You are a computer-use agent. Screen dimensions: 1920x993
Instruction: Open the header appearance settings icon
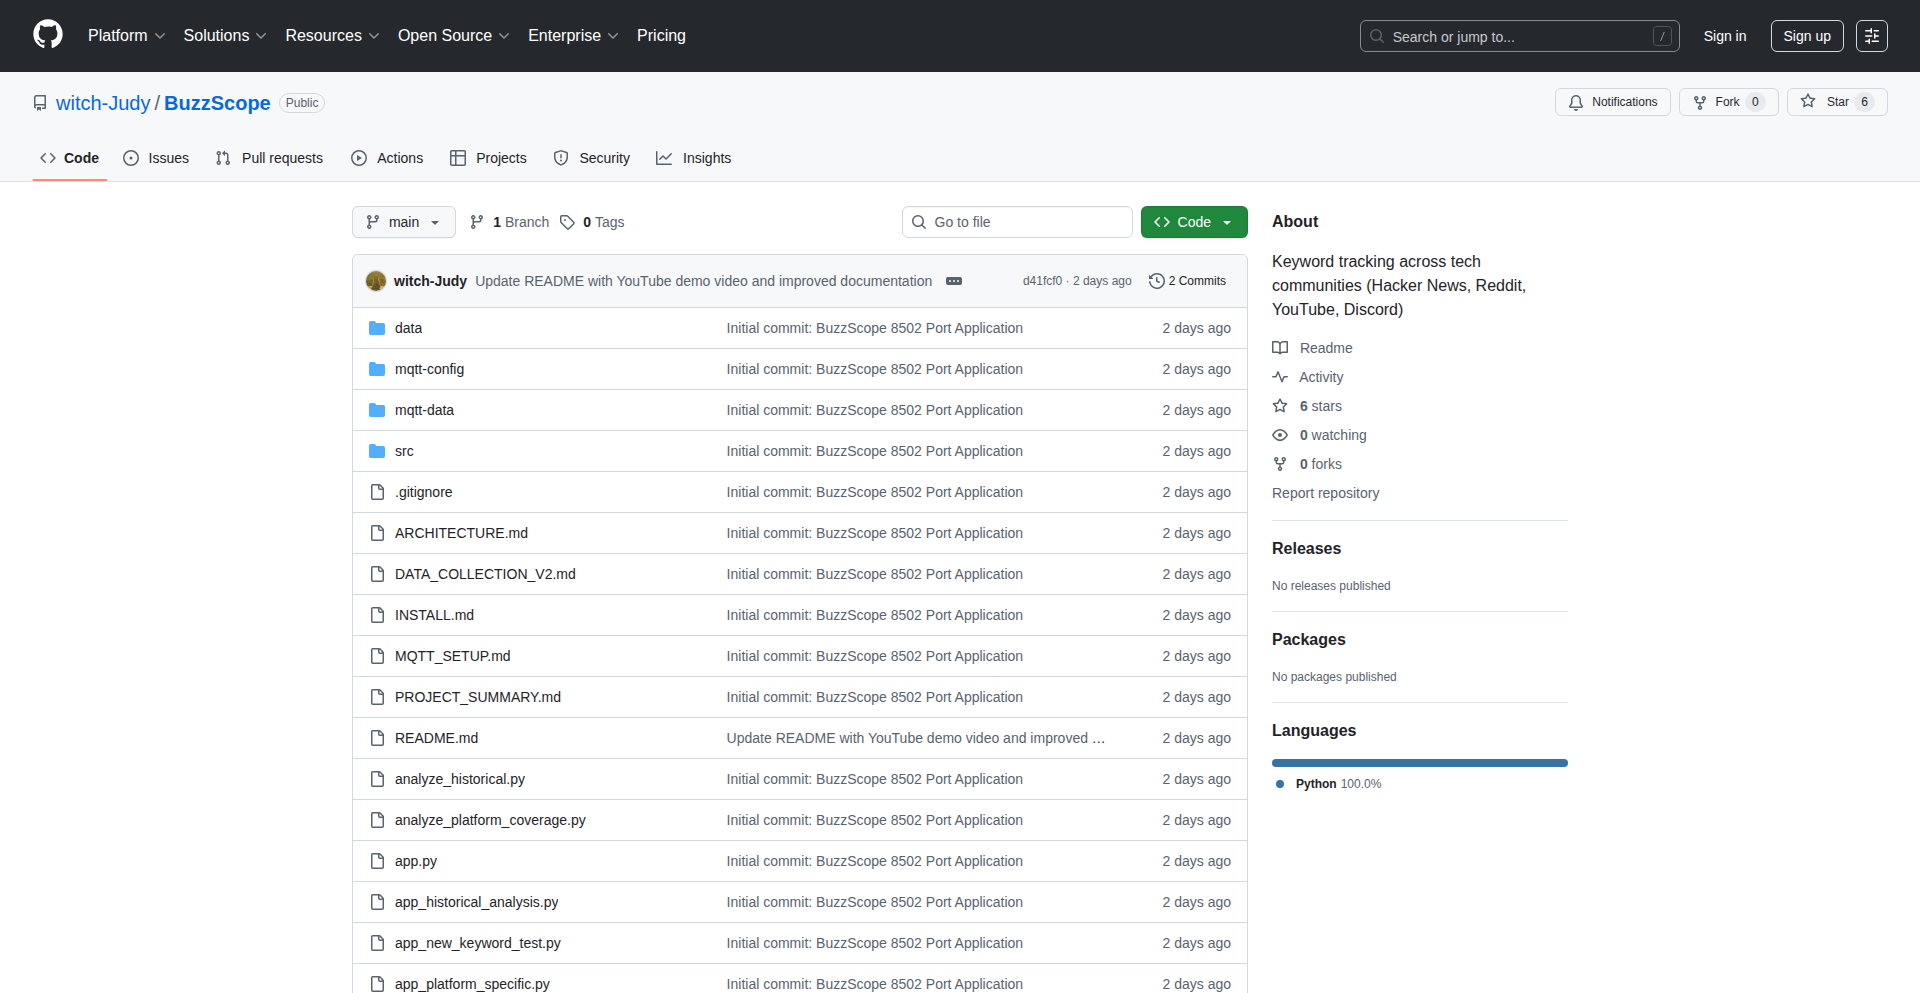pyautogui.click(x=1871, y=36)
